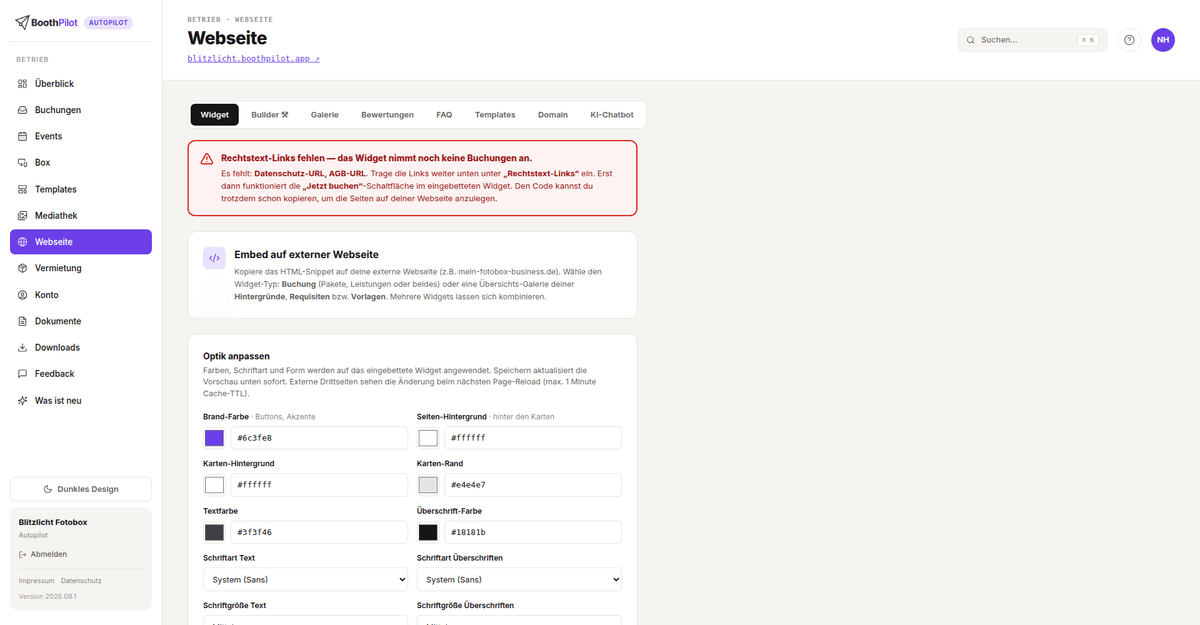Open the Bewertungen tab
Screen dimensions: 1200x625
pos(387,115)
